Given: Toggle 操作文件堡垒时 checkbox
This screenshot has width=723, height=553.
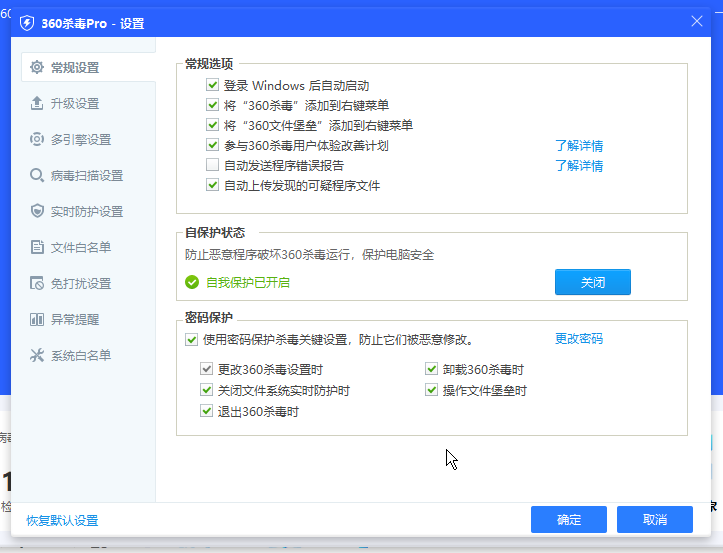Looking at the screenshot, I should pyautogui.click(x=431, y=390).
